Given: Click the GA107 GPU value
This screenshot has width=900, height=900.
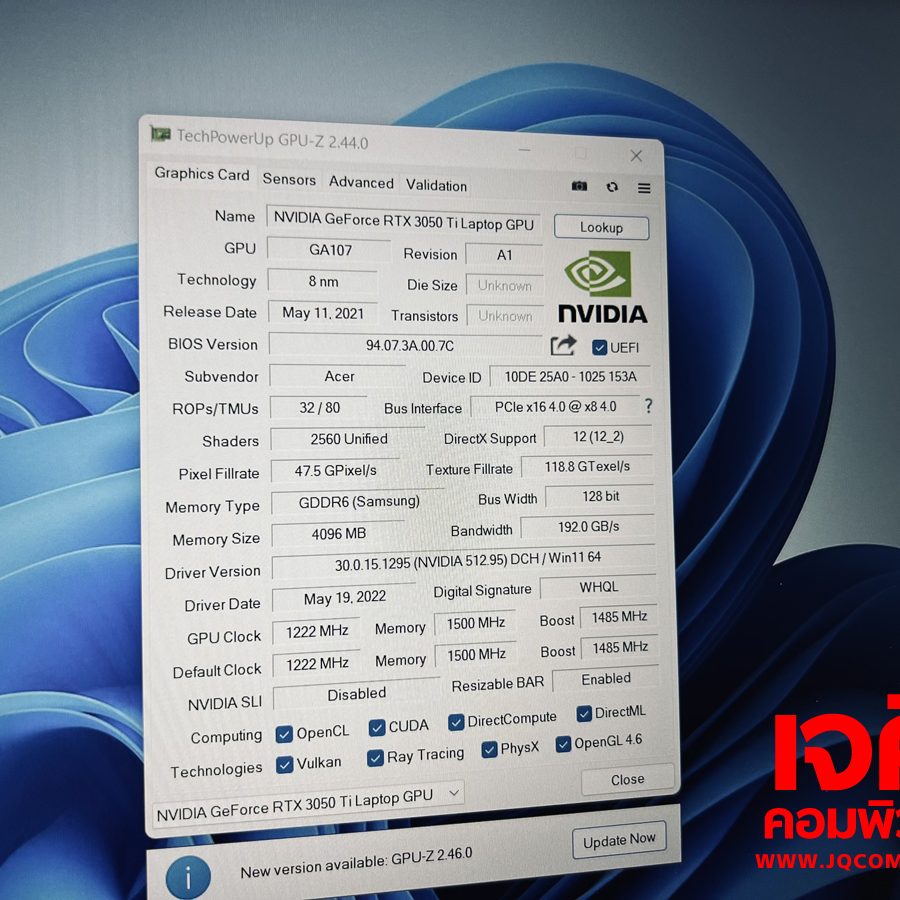Looking at the screenshot, I should coord(329,250).
